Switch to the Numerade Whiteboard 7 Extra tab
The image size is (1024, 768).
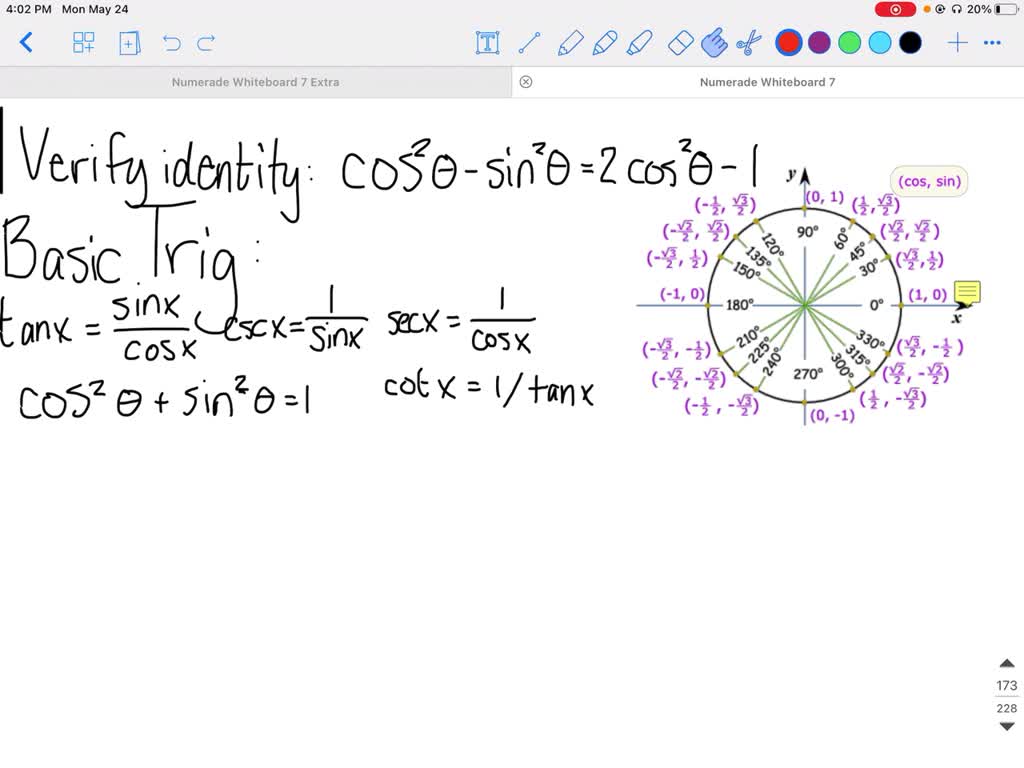(x=255, y=81)
